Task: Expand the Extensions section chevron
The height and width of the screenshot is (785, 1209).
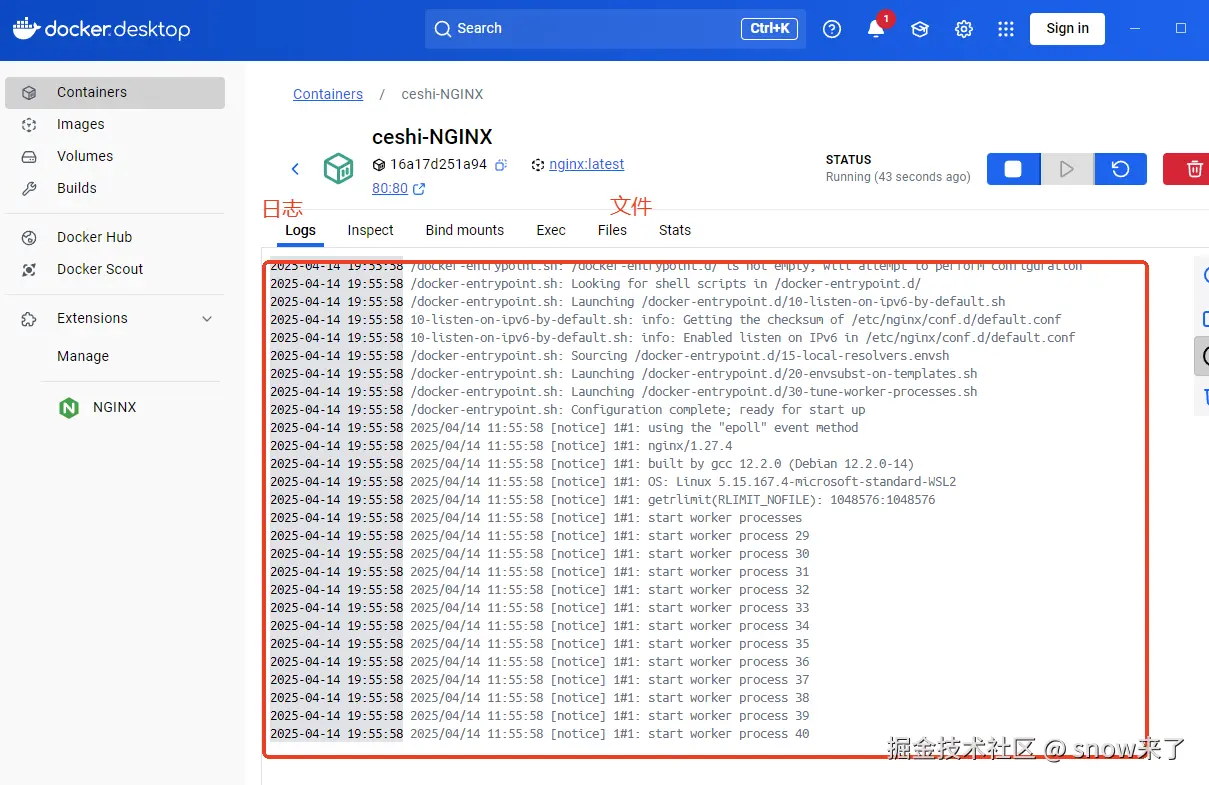Action: (208, 318)
